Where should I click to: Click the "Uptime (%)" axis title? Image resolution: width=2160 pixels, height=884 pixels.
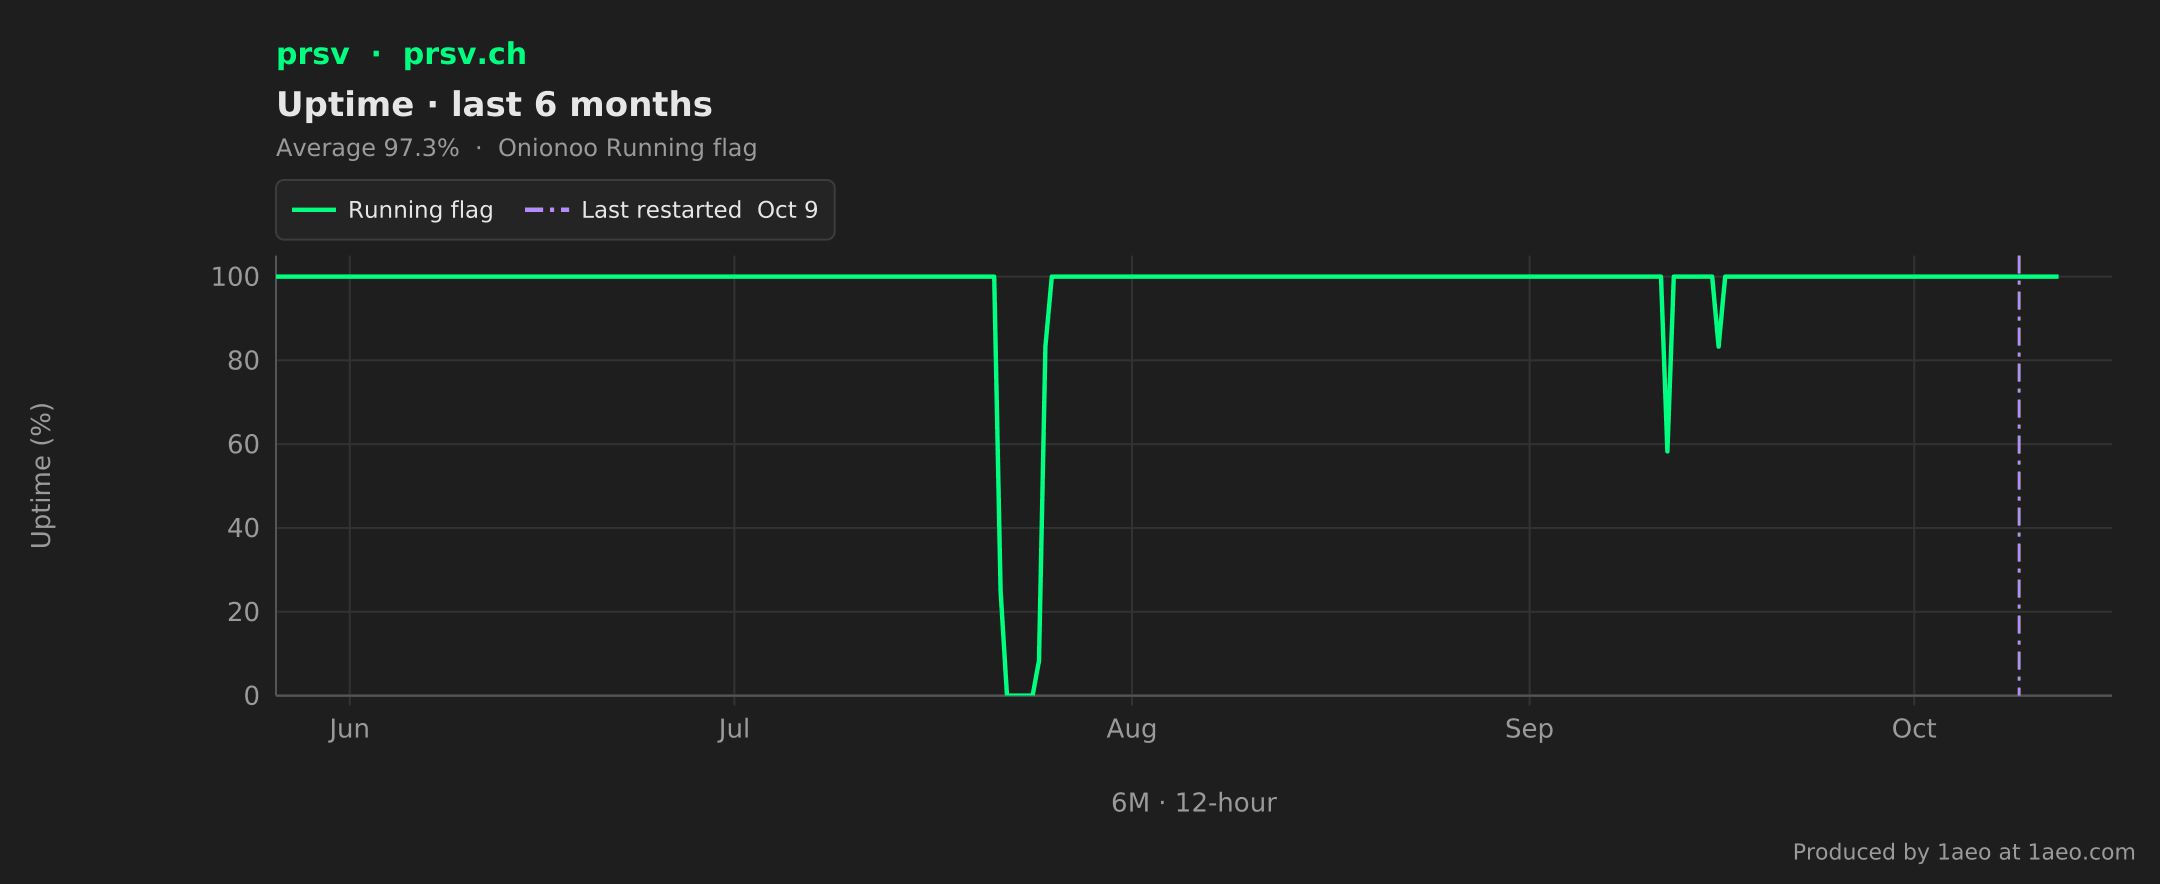click(x=41, y=475)
